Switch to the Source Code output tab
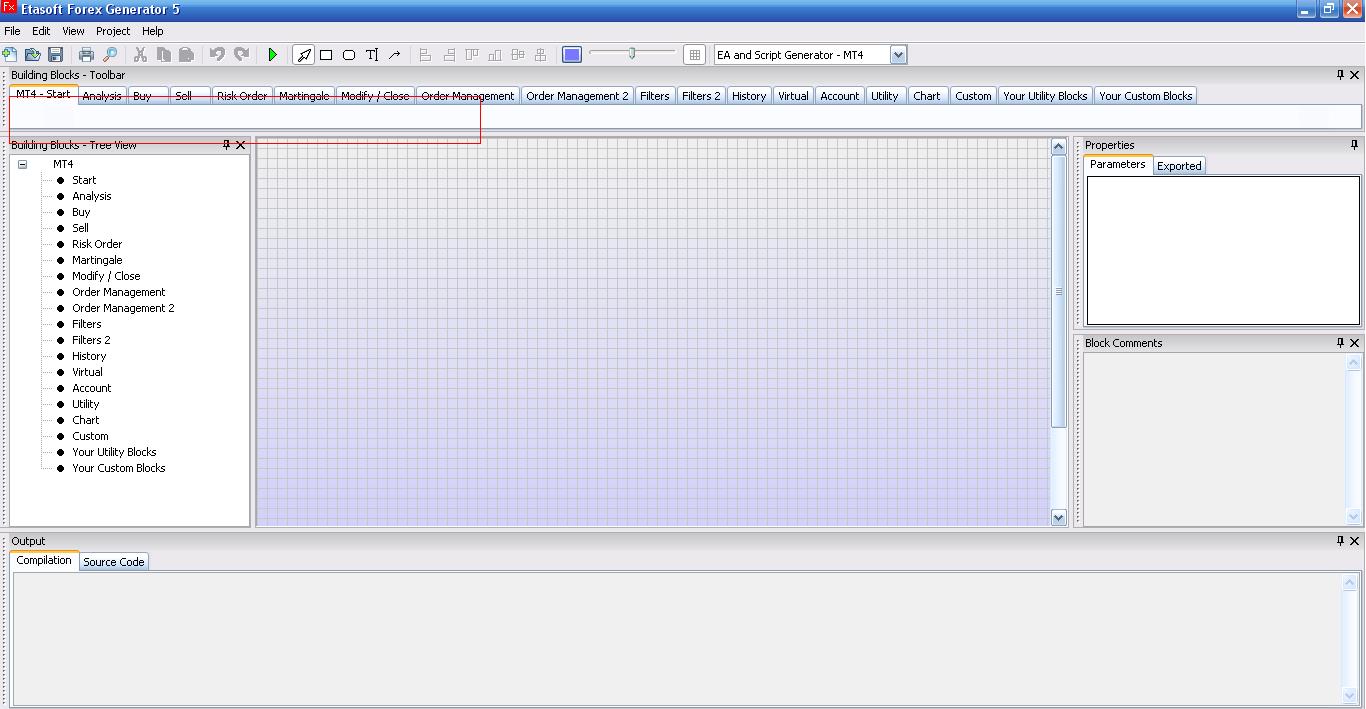The height and width of the screenshot is (709, 1366). click(x=114, y=562)
